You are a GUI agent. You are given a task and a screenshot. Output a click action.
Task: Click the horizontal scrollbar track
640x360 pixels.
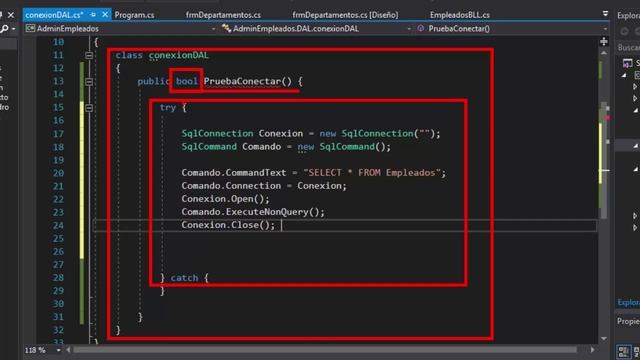click(325, 350)
